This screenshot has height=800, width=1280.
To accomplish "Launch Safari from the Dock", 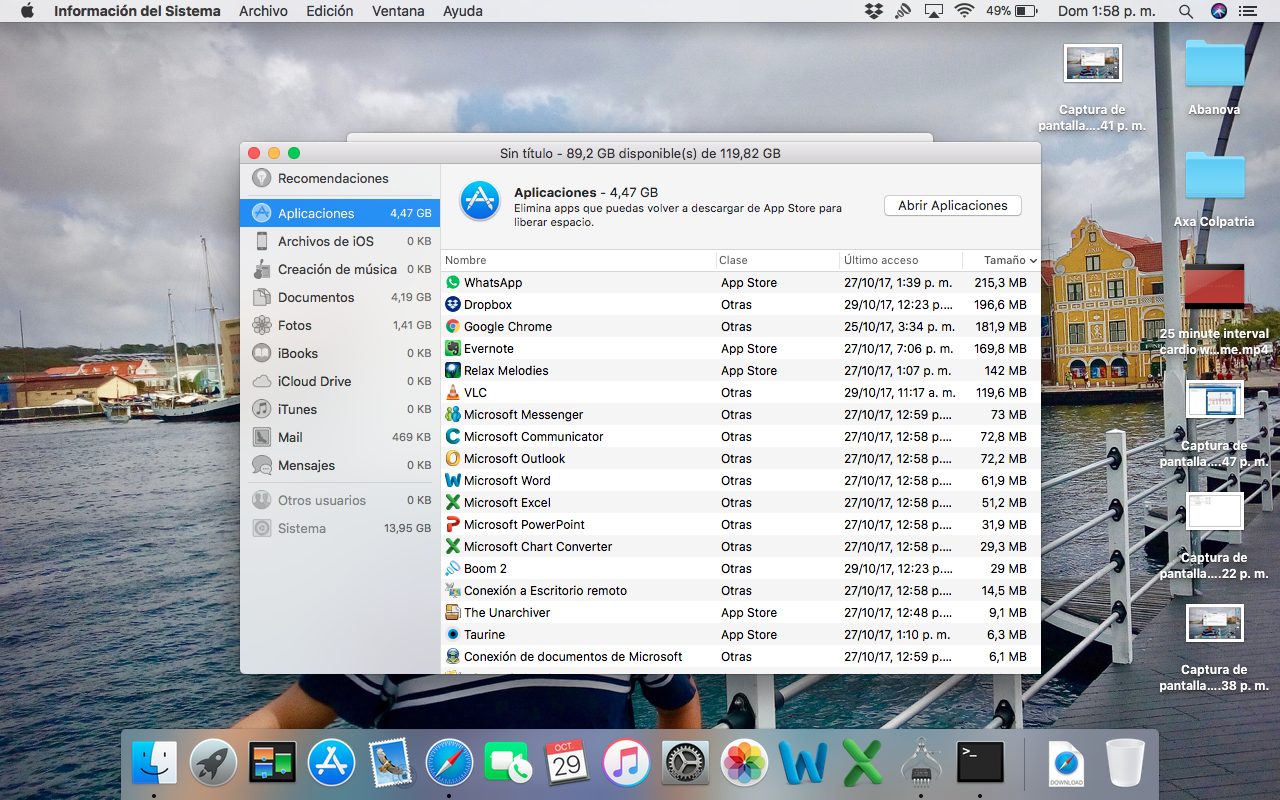I will pyautogui.click(x=449, y=763).
